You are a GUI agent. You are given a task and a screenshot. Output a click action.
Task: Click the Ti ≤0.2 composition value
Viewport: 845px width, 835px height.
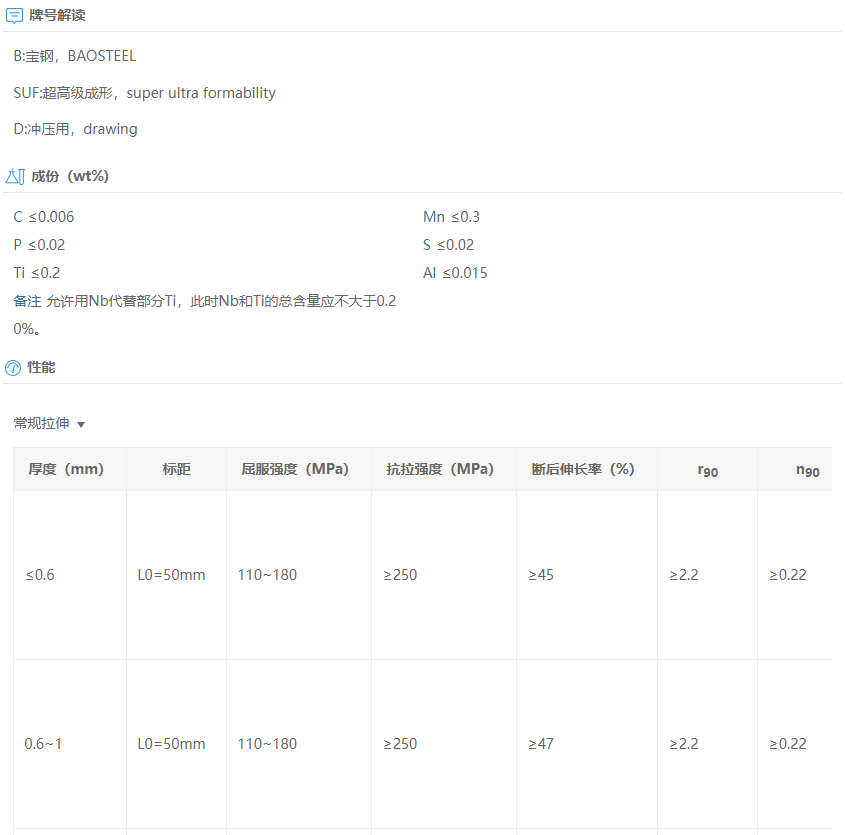37,273
